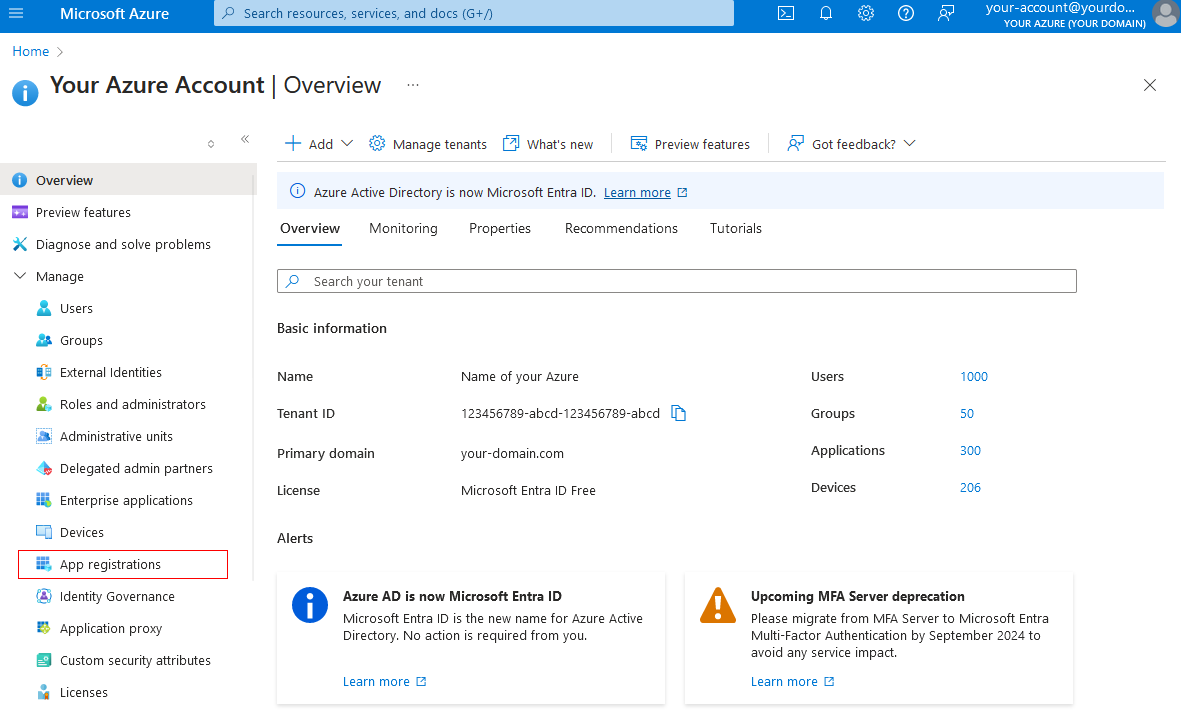Select Overview in the sidebar
1181x715 pixels.
(x=128, y=180)
